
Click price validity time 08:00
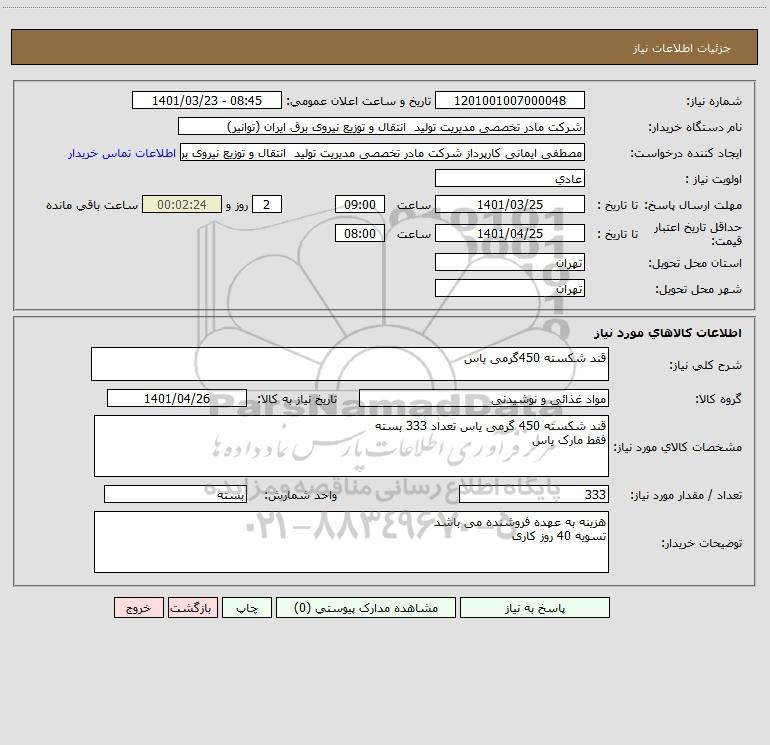click(359, 233)
